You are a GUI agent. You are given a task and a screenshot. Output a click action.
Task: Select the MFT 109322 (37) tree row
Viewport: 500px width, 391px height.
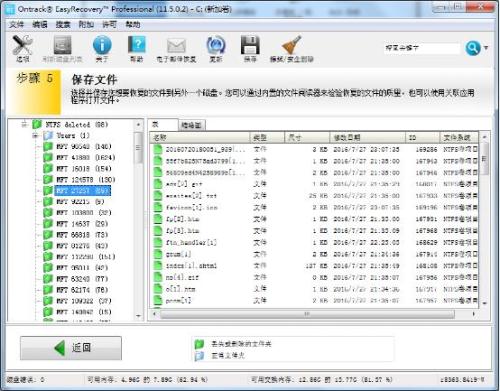point(84,301)
